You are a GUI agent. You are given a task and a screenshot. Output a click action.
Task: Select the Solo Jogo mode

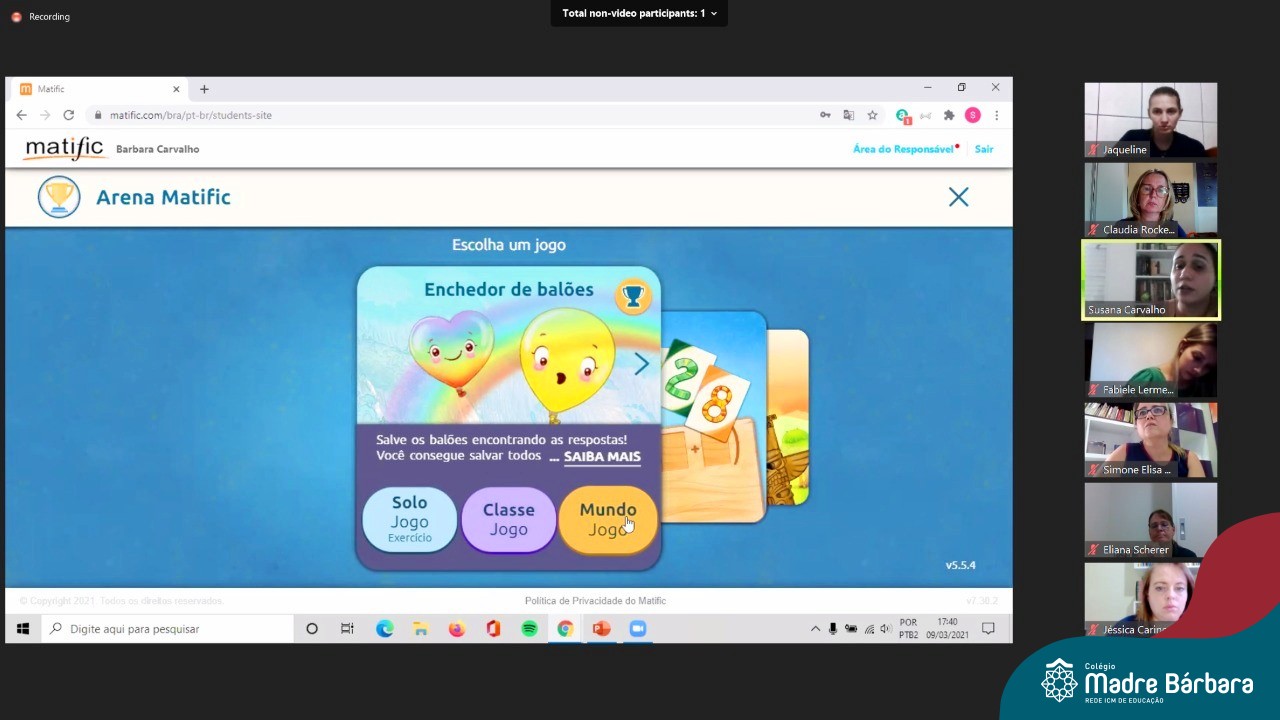click(x=409, y=519)
